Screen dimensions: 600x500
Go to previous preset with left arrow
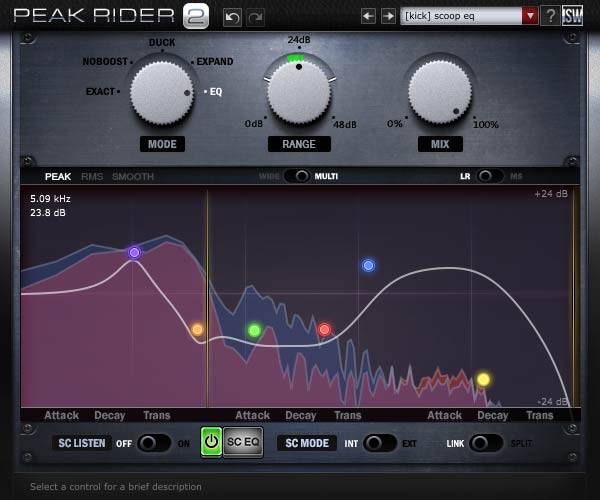coord(368,16)
